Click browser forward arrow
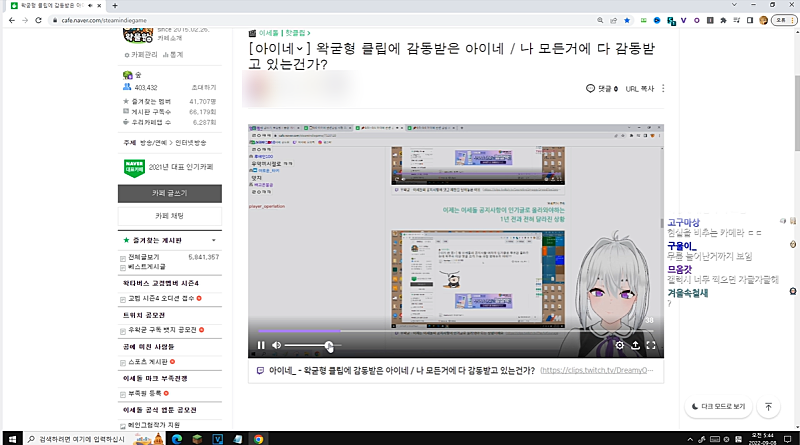The height and width of the screenshot is (445, 800). click(x=25, y=20)
